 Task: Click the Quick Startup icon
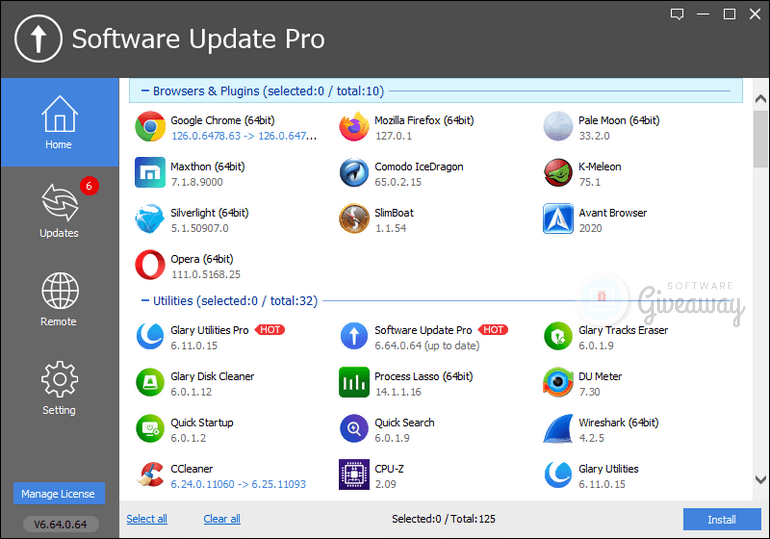coord(150,429)
